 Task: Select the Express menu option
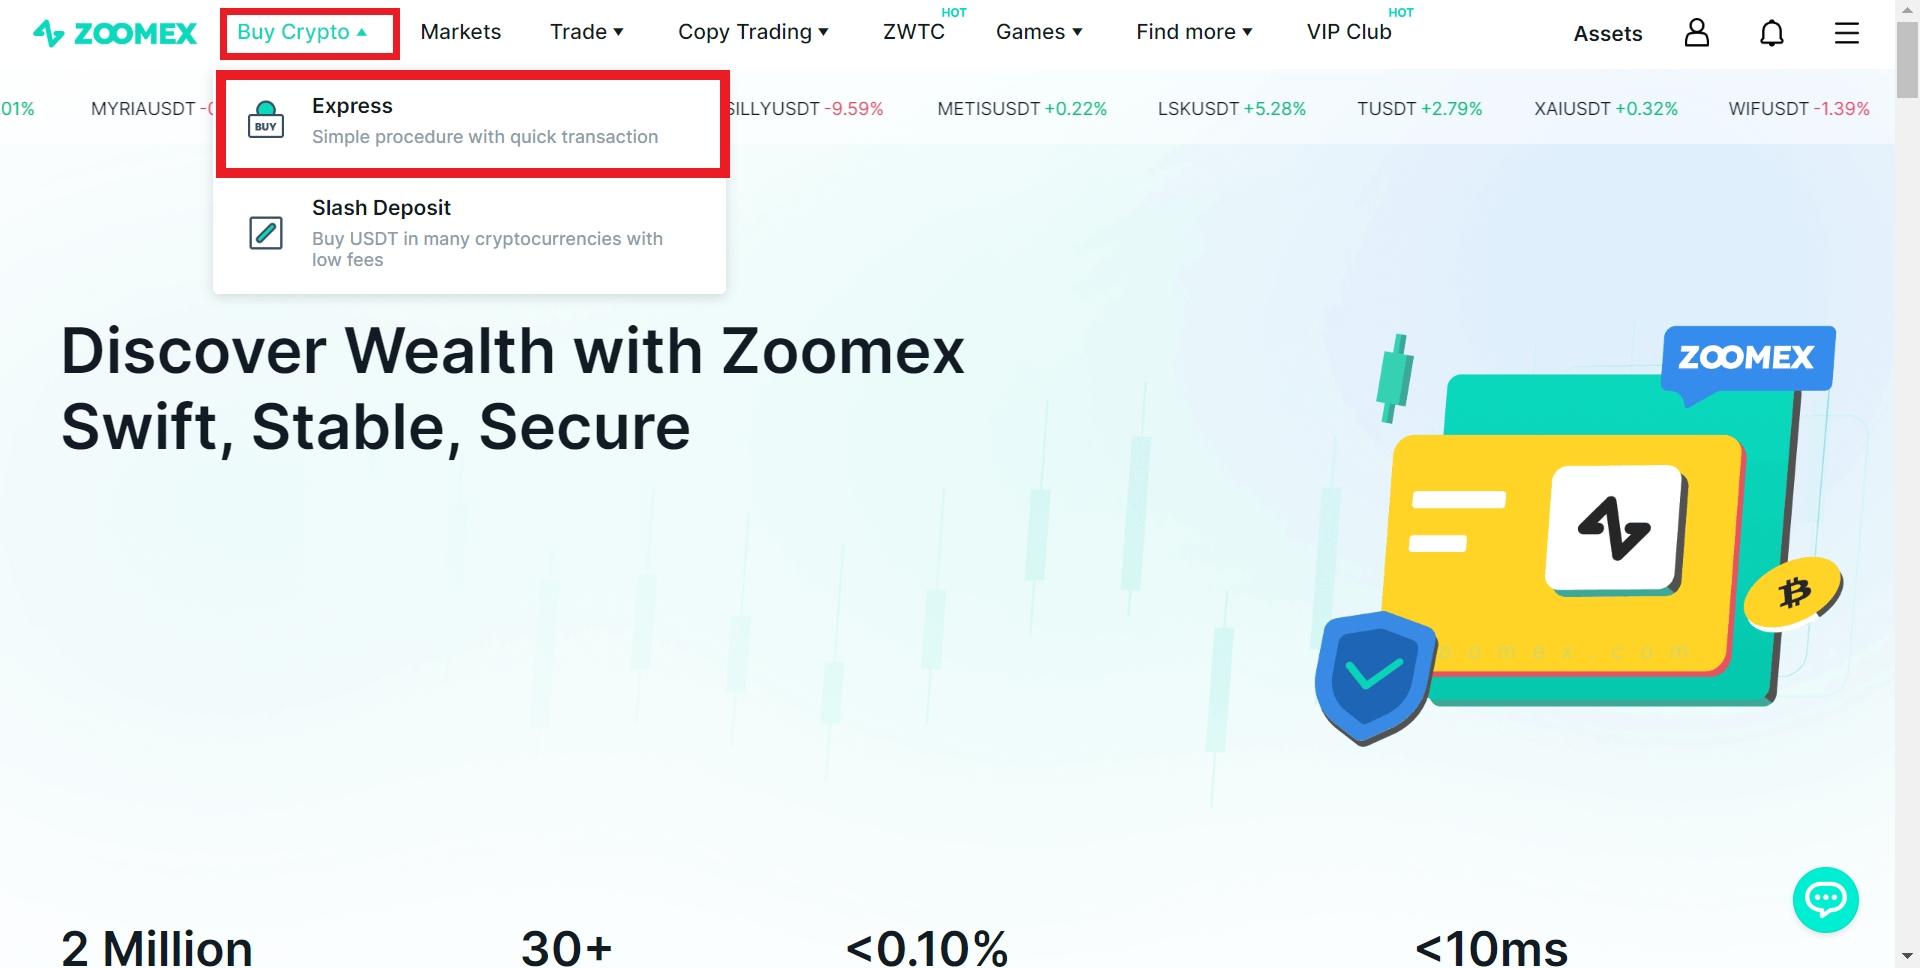(472, 123)
